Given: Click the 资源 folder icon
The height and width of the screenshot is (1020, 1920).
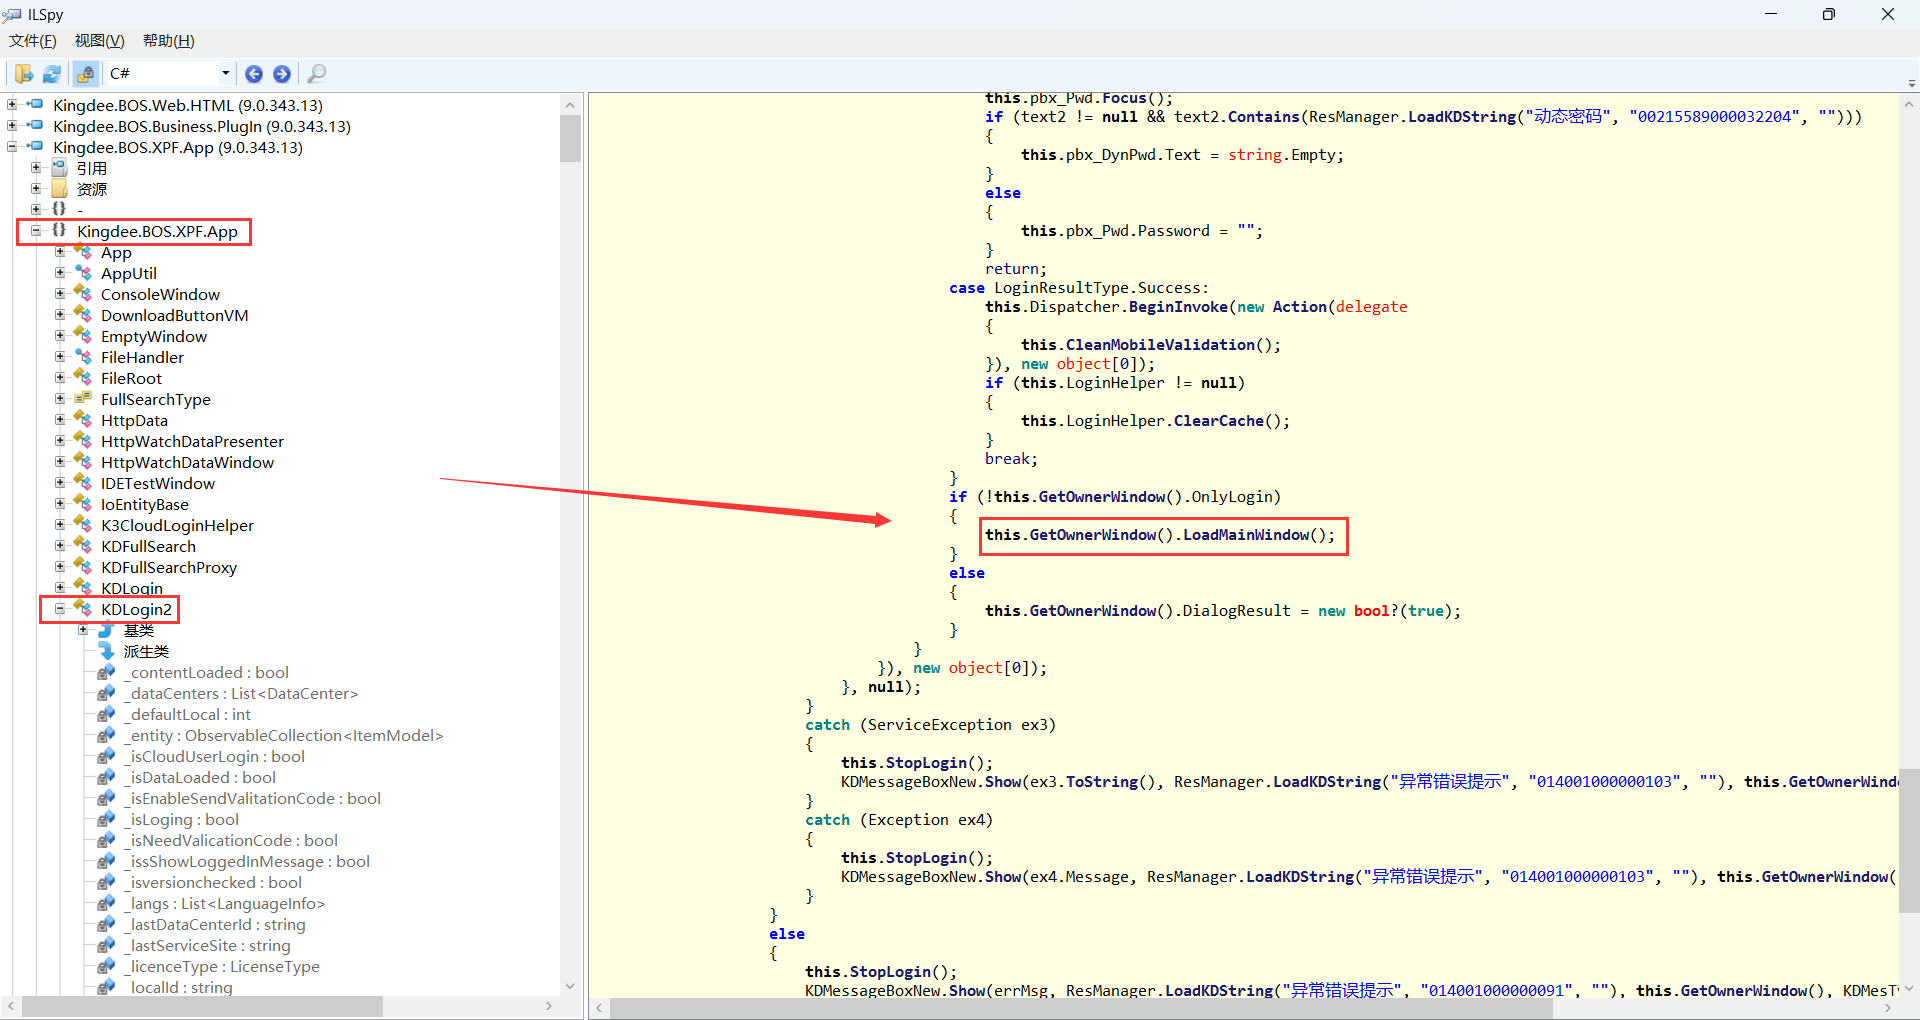Looking at the screenshot, I should [x=60, y=189].
